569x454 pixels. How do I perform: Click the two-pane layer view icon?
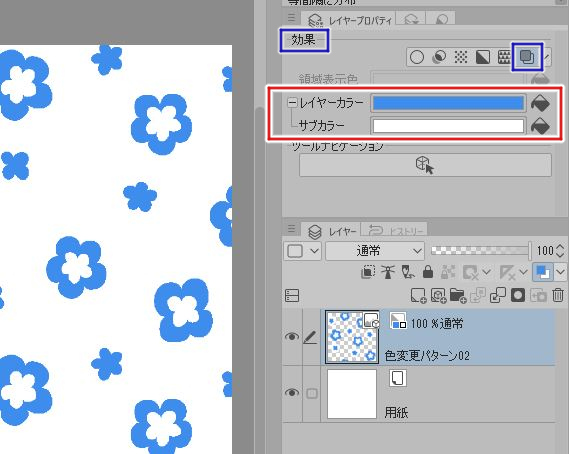[292, 295]
